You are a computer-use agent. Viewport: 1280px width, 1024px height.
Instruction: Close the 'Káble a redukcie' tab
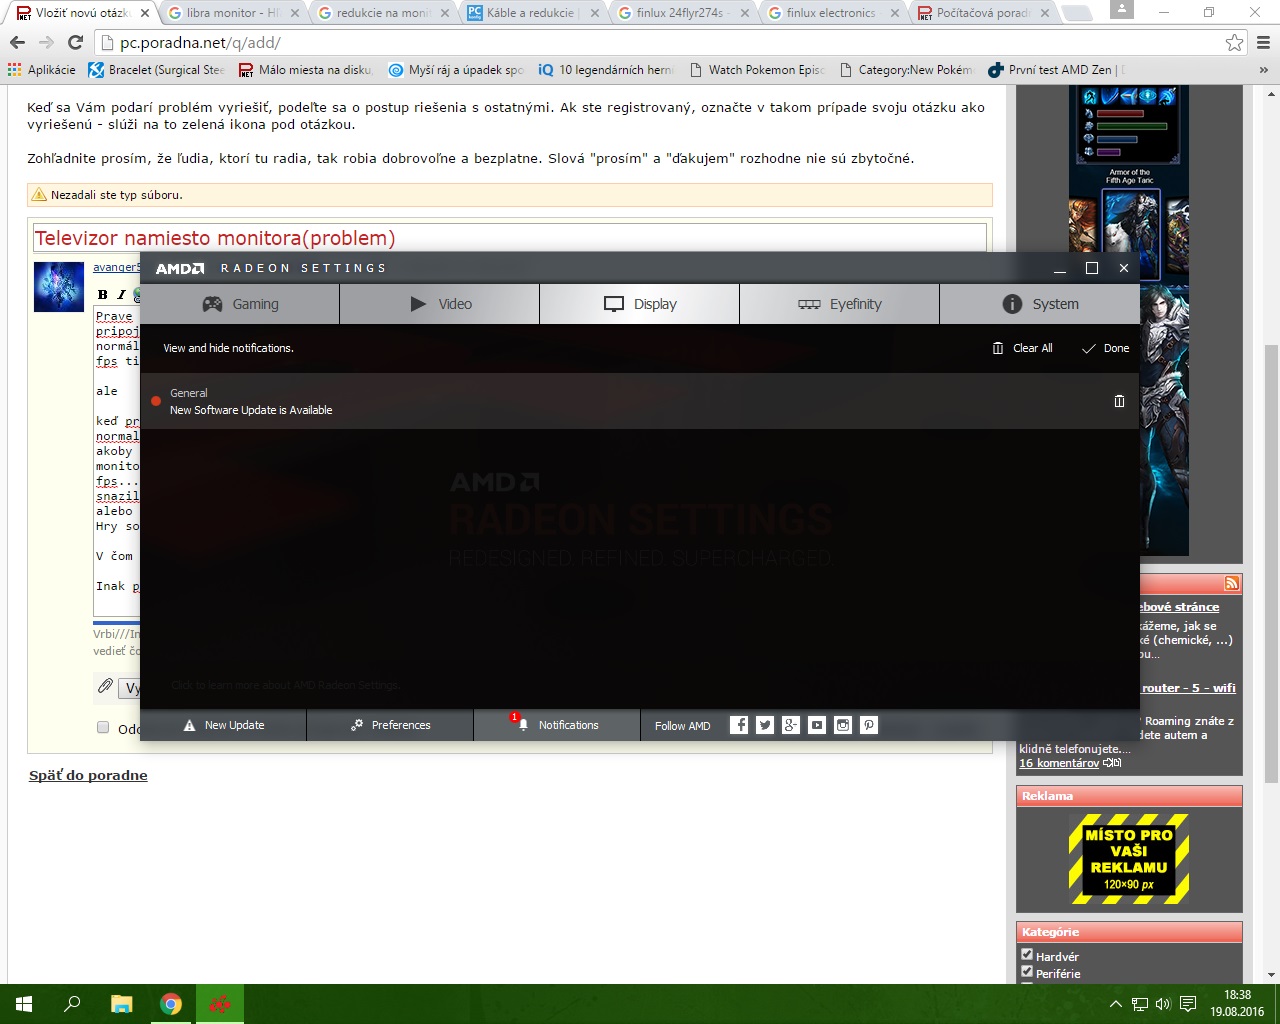pyautogui.click(x=595, y=13)
